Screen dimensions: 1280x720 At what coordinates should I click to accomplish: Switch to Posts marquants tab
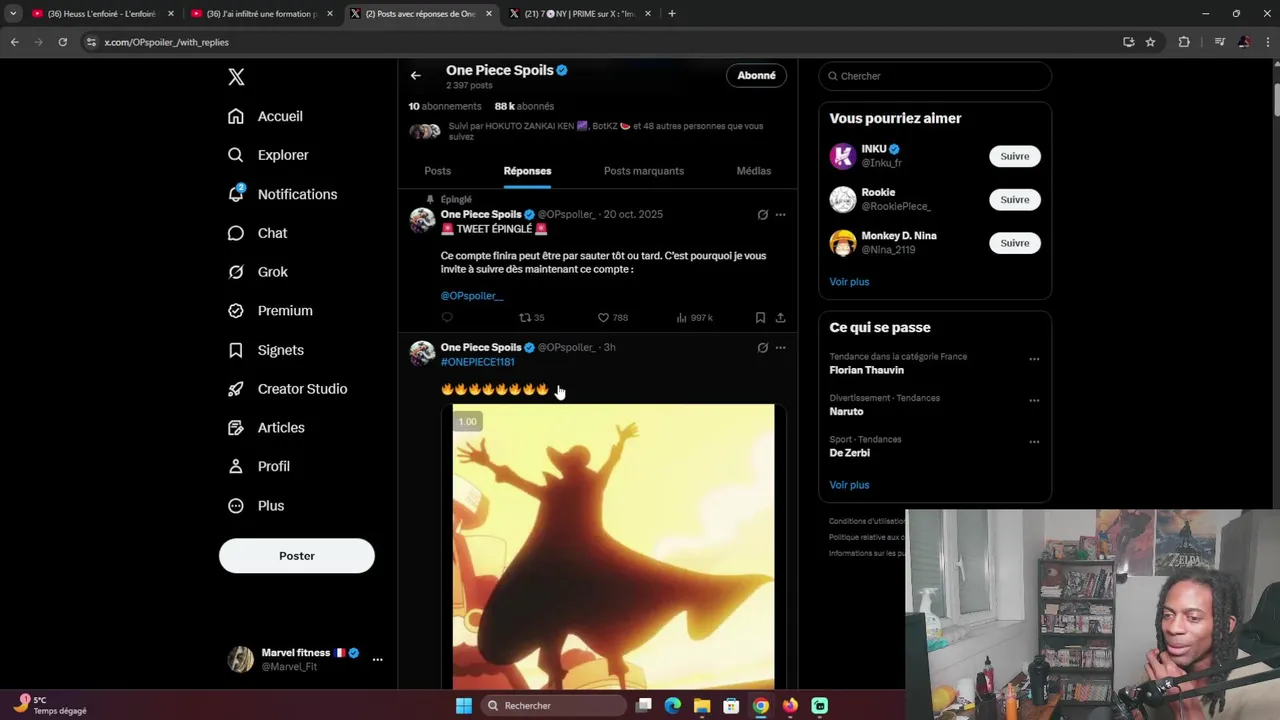644,171
